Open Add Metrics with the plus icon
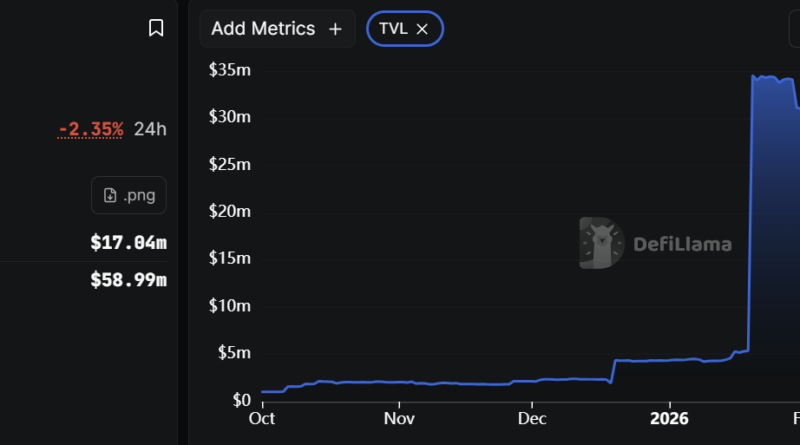 pos(335,29)
